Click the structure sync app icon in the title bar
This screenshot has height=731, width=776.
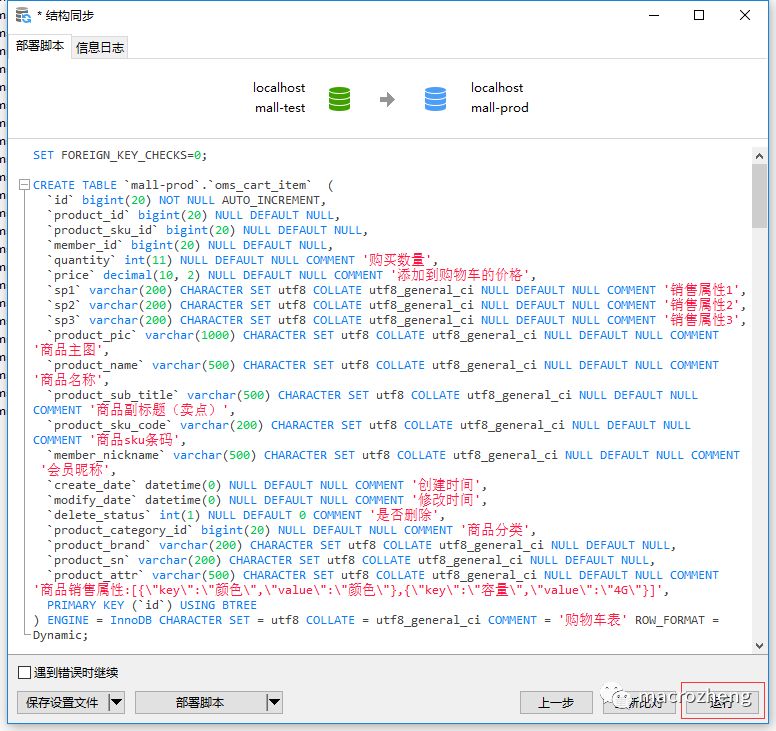23,15
